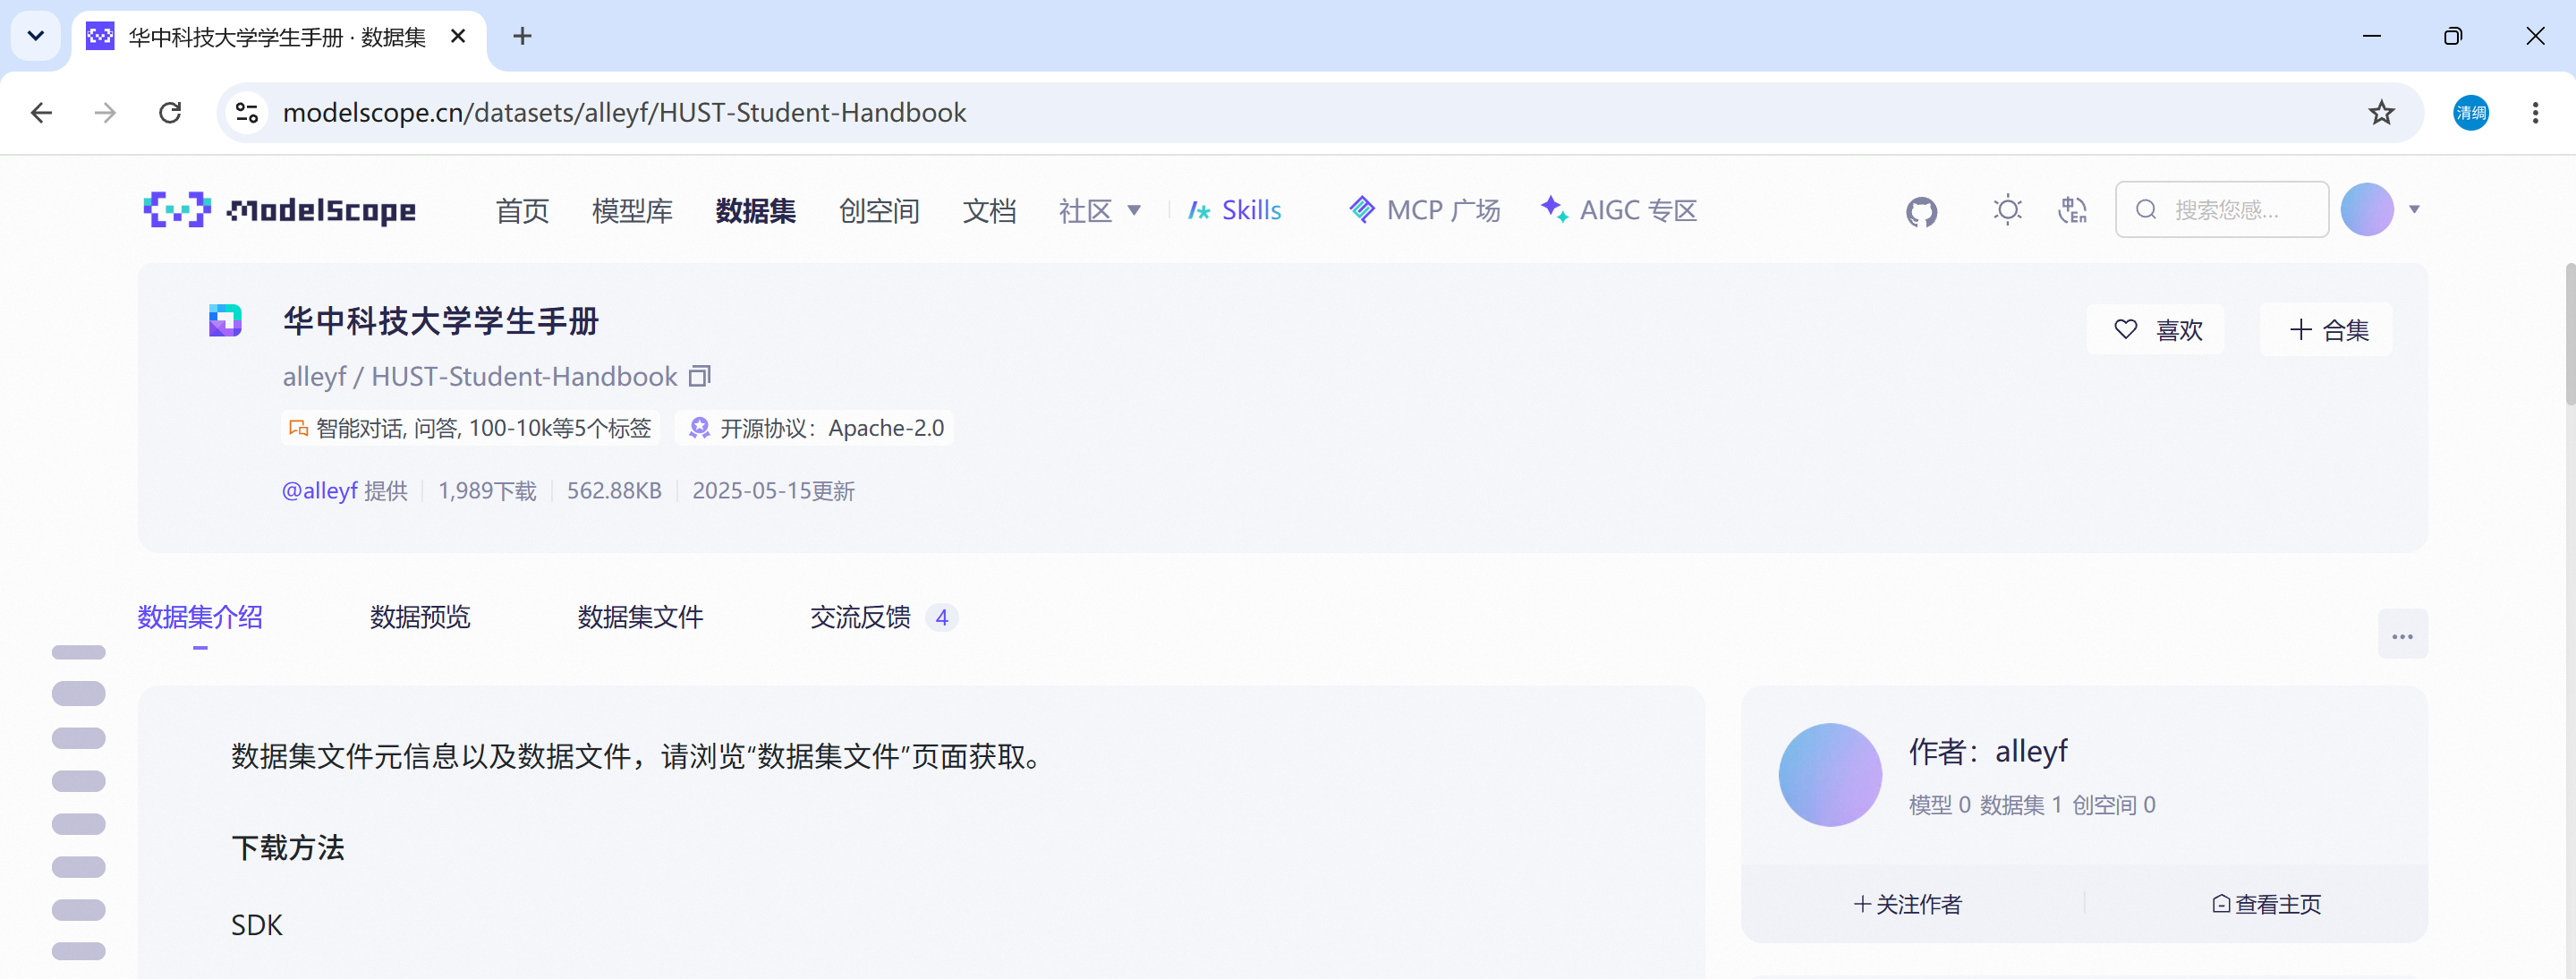2576x979 pixels.
Task: Close the 华中科技大学学生手册 tab
Action: (x=458, y=37)
